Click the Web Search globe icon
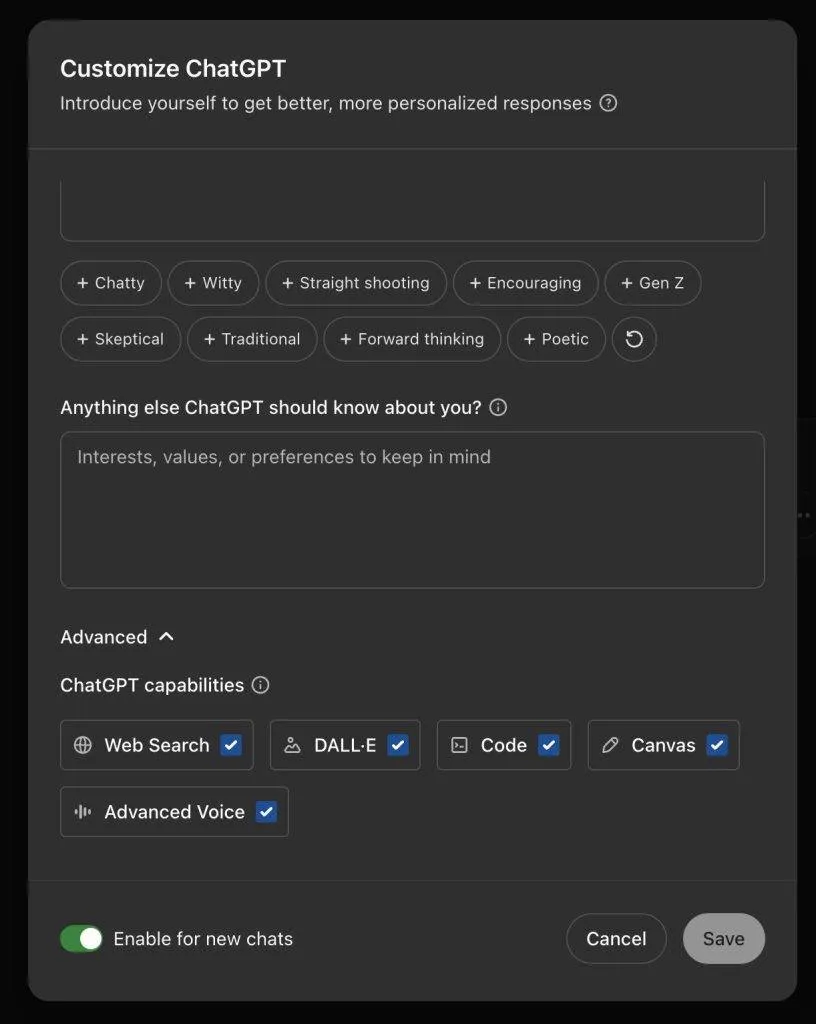Viewport: 816px width, 1024px height. (x=83, y=745)
